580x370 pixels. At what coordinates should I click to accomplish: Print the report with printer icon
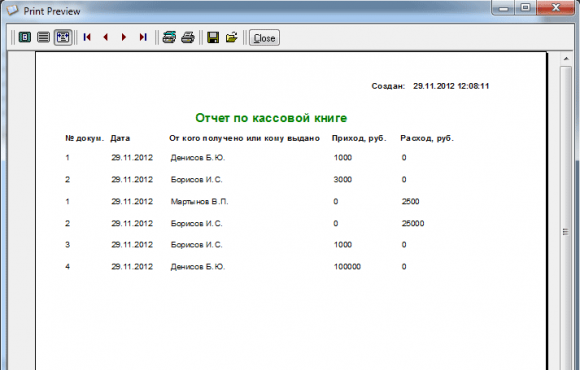point(188,37)
